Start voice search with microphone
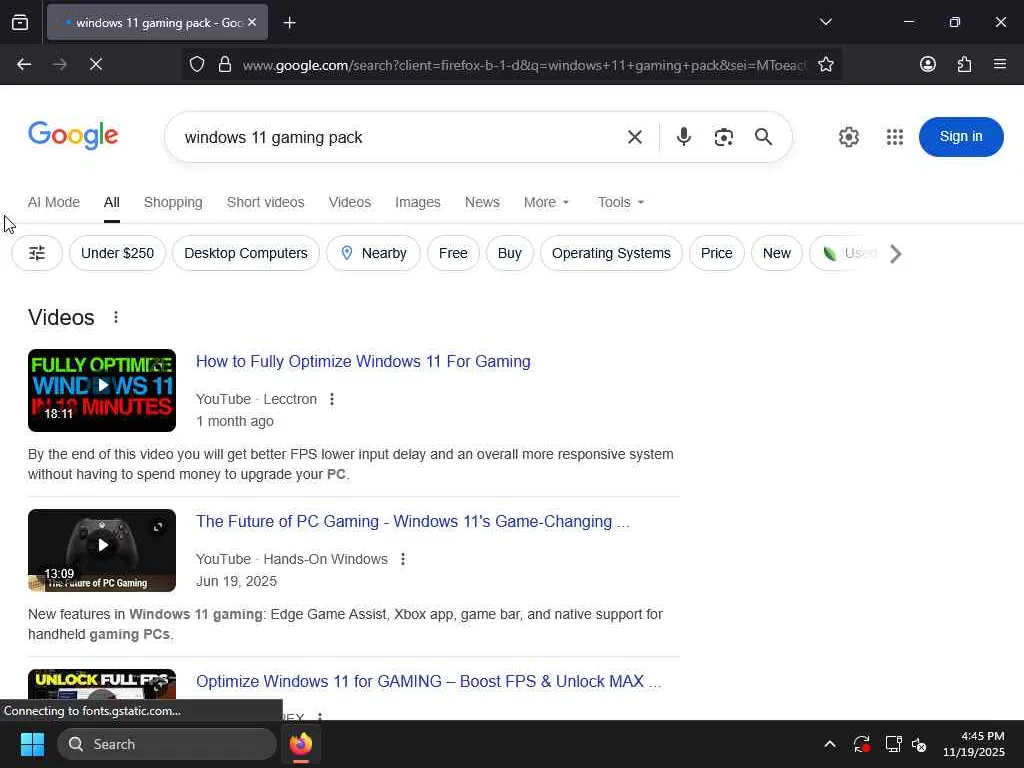The image size is (1024, 768). (684, 136)
